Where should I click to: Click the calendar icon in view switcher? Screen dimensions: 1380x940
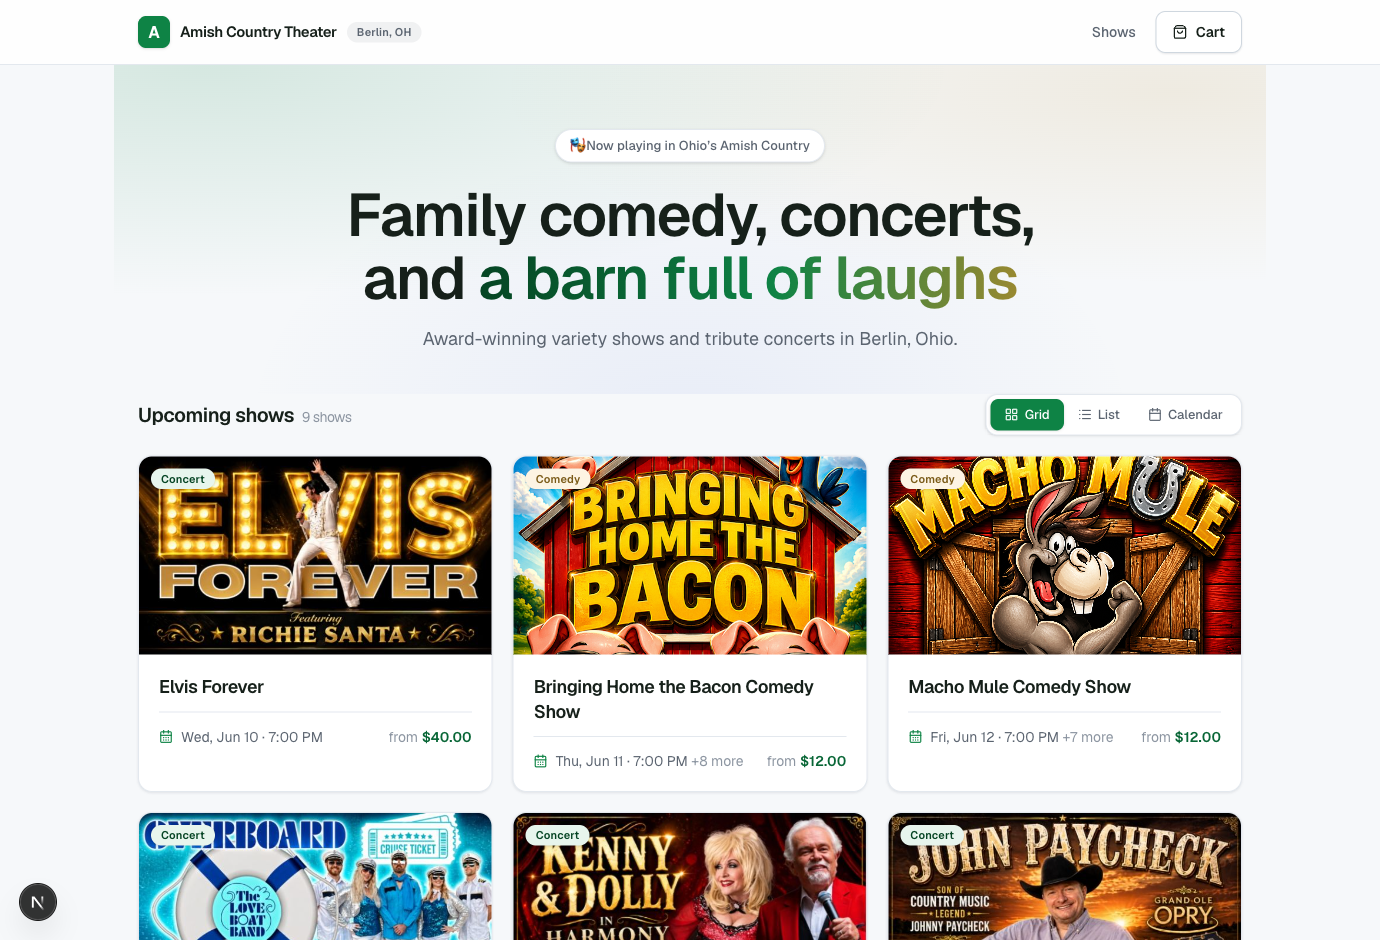(1155, 415)
